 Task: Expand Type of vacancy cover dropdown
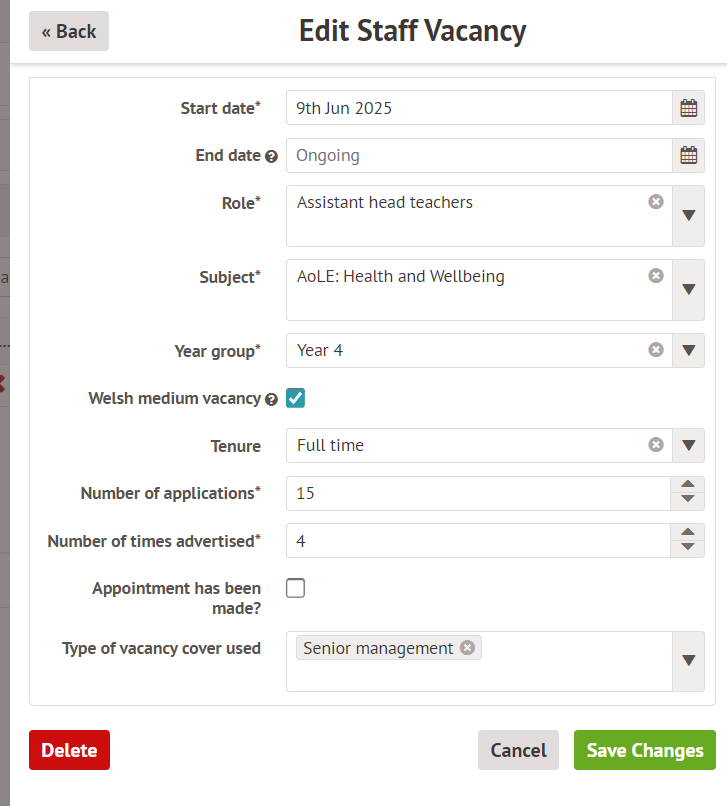point(688,661)
